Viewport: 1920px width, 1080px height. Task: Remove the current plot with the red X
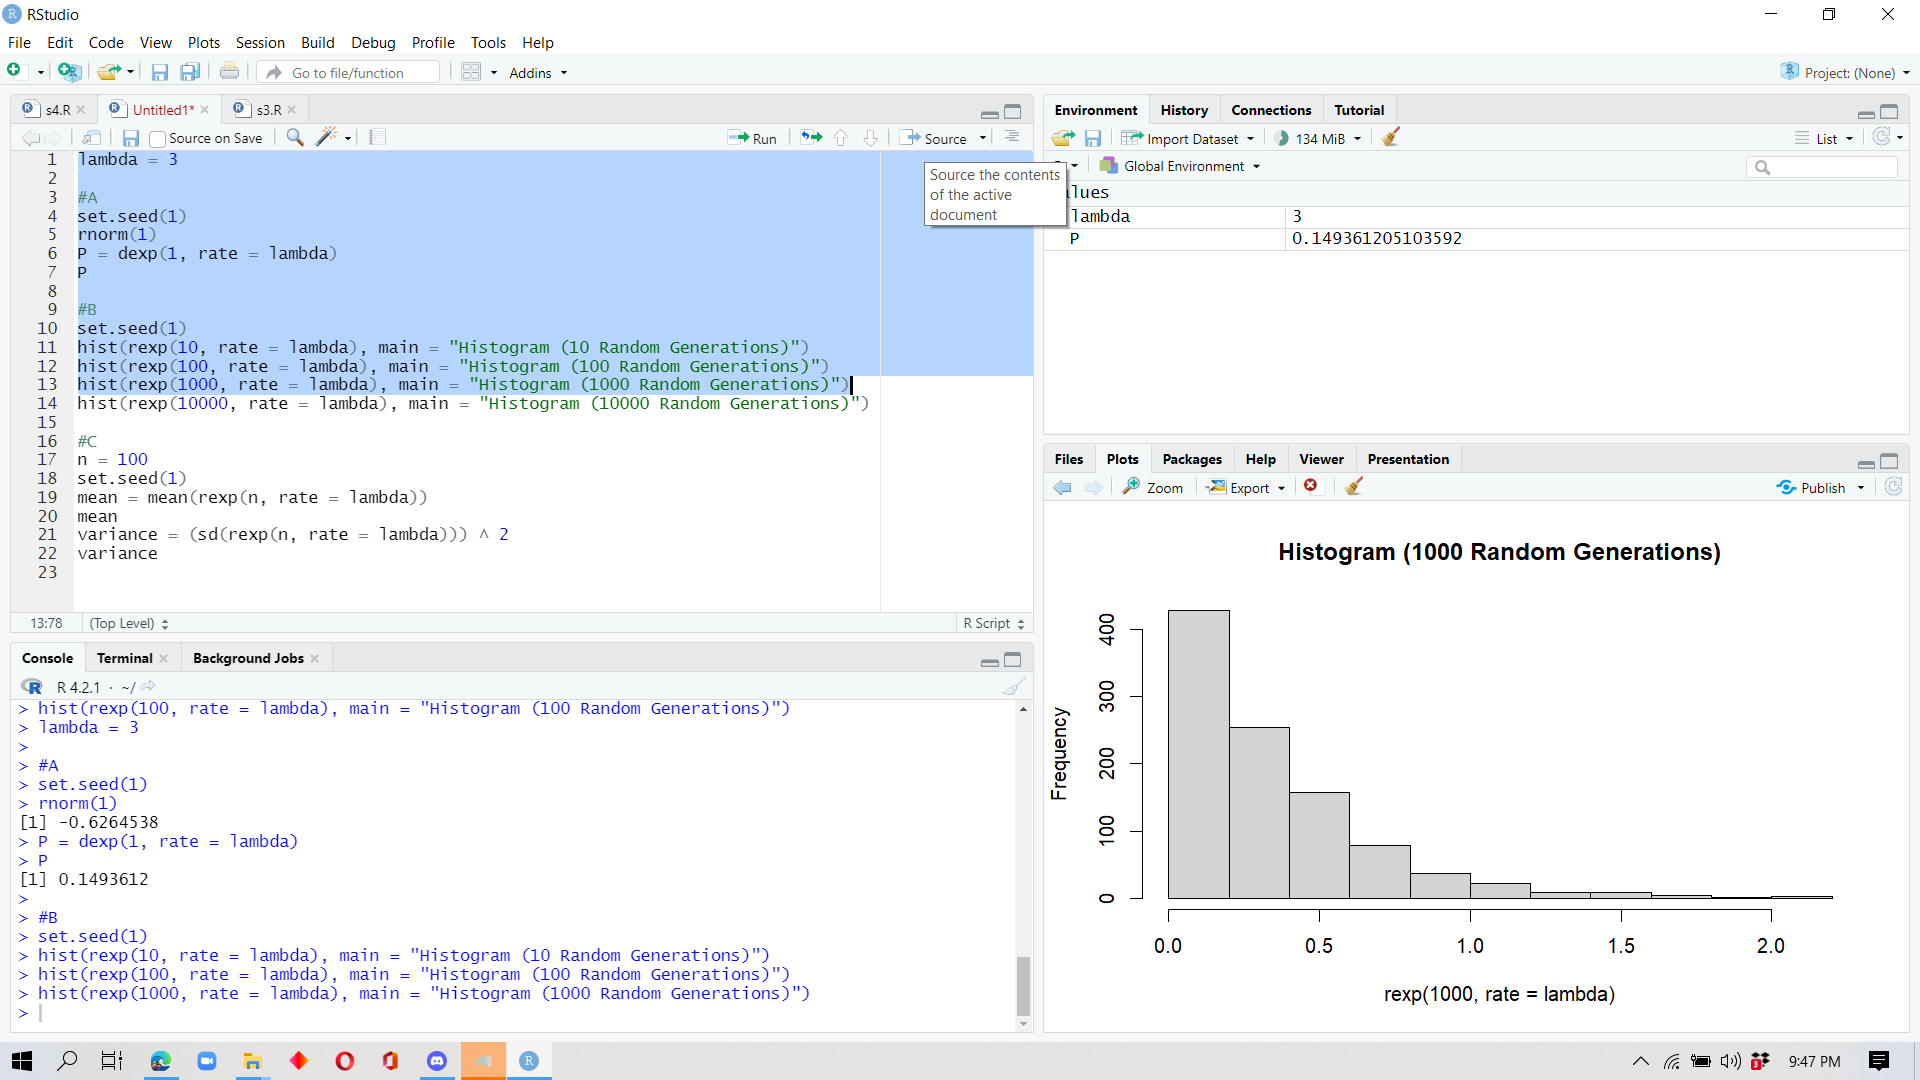pyautogui.click(x=1311, y=487)
